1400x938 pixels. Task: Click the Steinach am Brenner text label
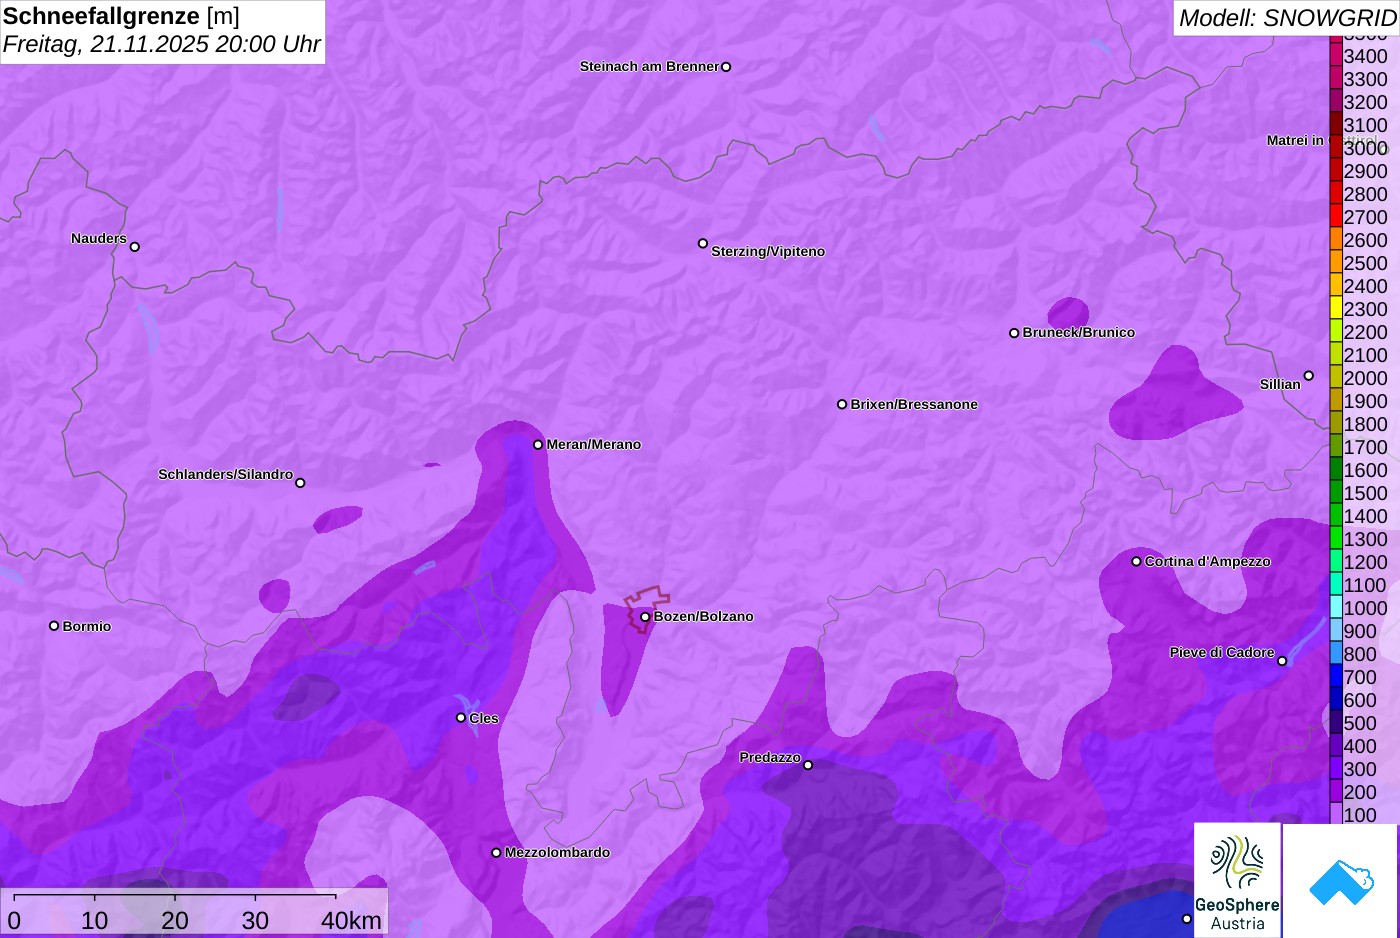650,67
